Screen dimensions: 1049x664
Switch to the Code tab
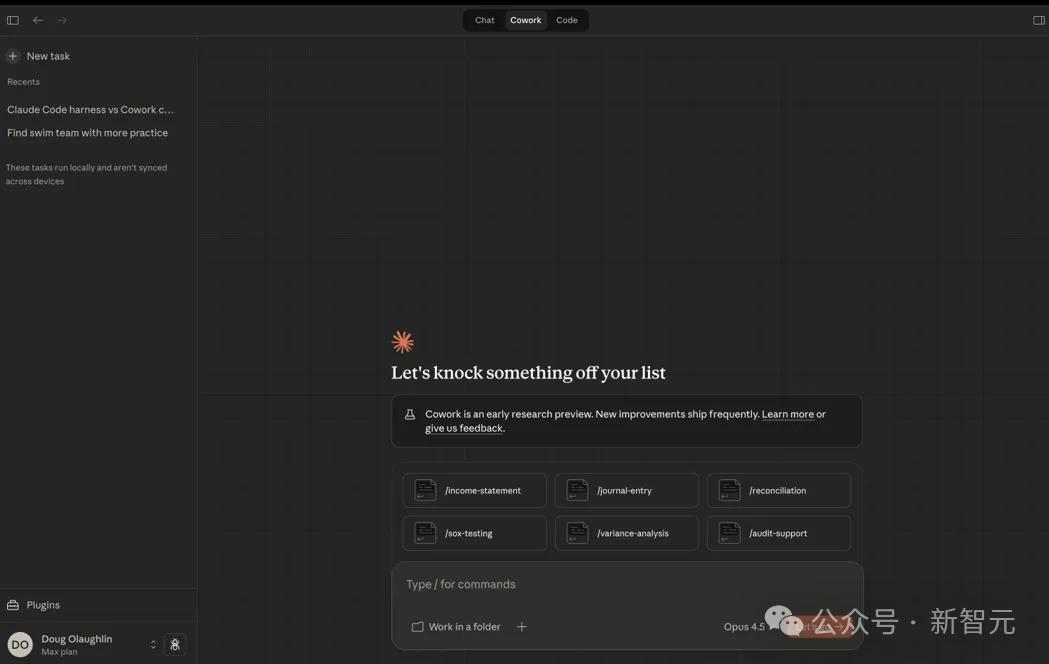pyautogui.click(x=567, y=20)
